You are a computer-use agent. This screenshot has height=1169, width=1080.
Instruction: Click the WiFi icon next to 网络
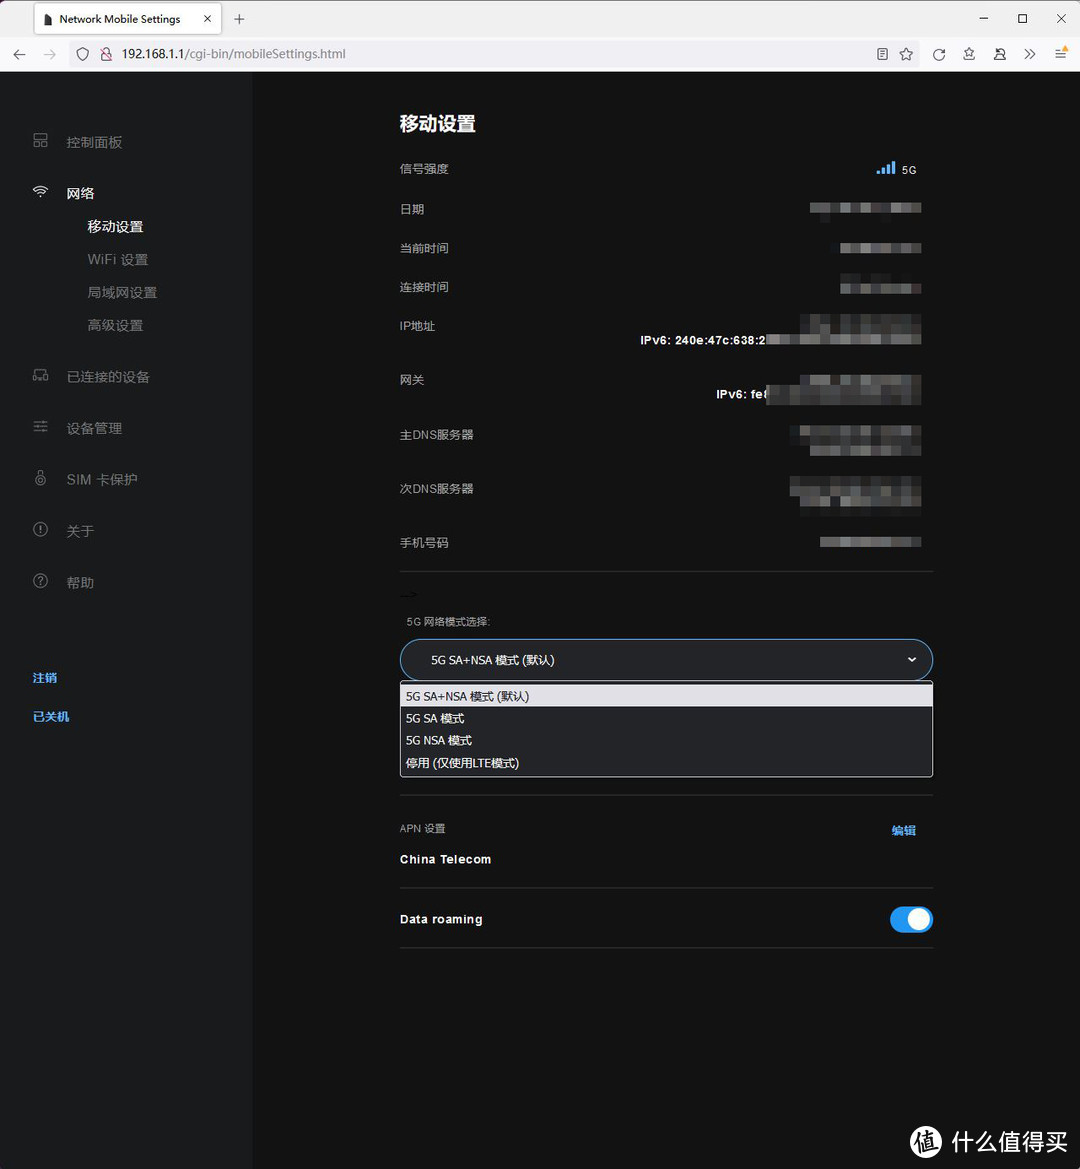[40, 192]
